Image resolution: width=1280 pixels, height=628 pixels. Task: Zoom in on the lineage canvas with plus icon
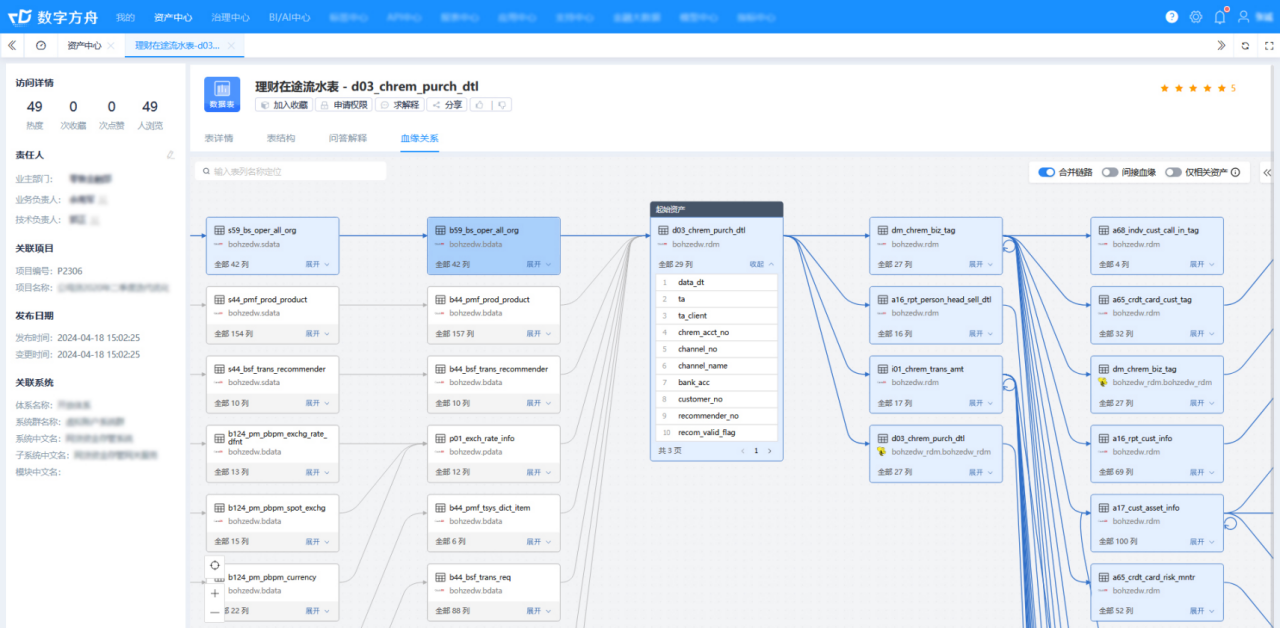(214, 593)
